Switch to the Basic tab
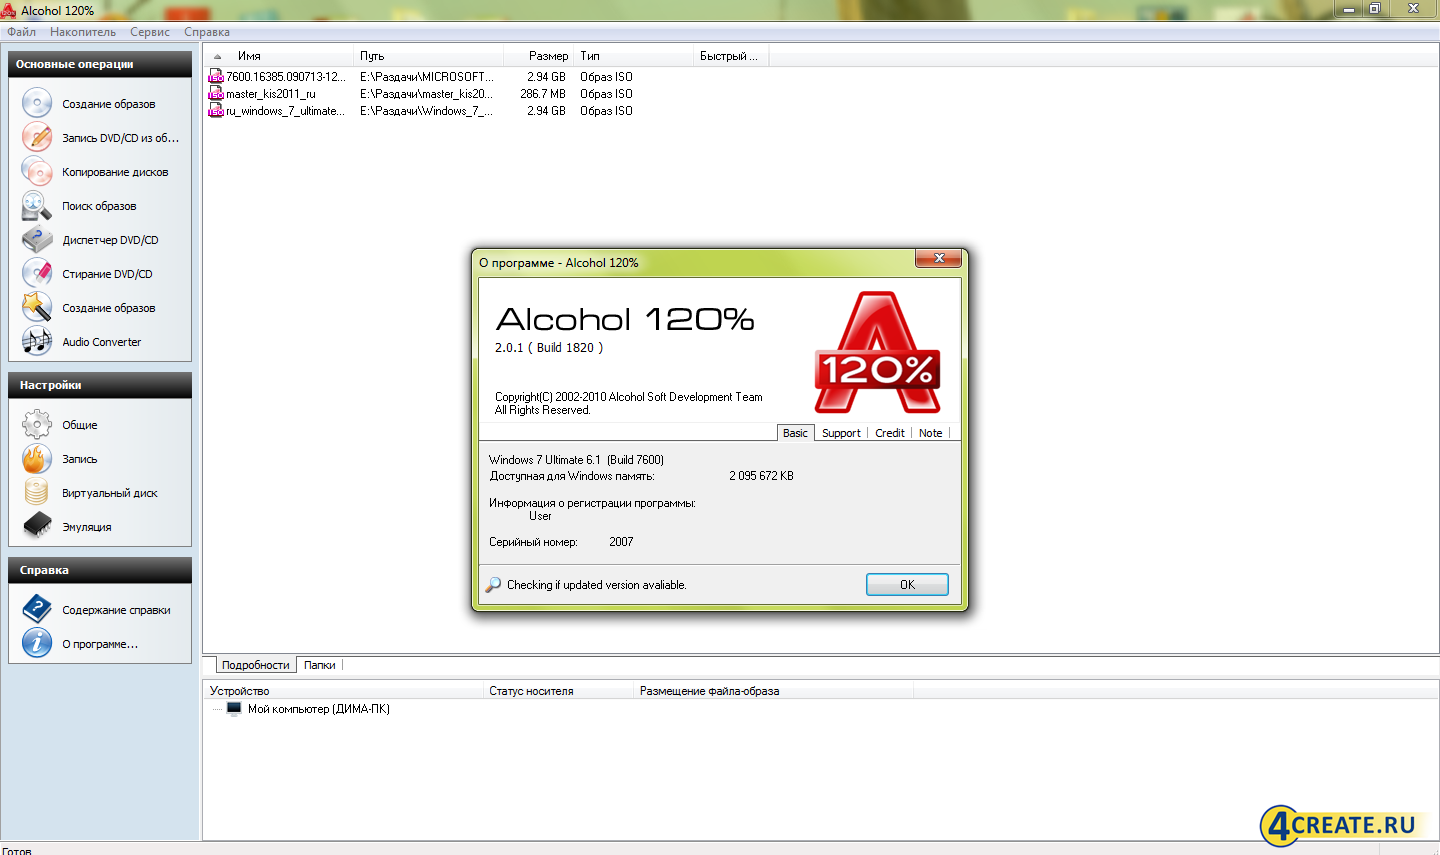Screen dimensions: 1440x855 (795, 433)
